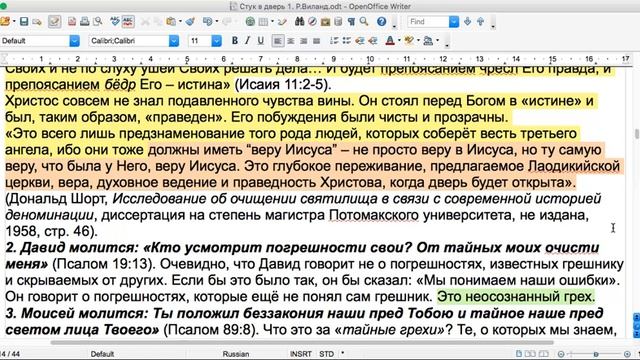640x360 pixels.
Task: Insert a table with the Table icon
Action: point(263,22)
